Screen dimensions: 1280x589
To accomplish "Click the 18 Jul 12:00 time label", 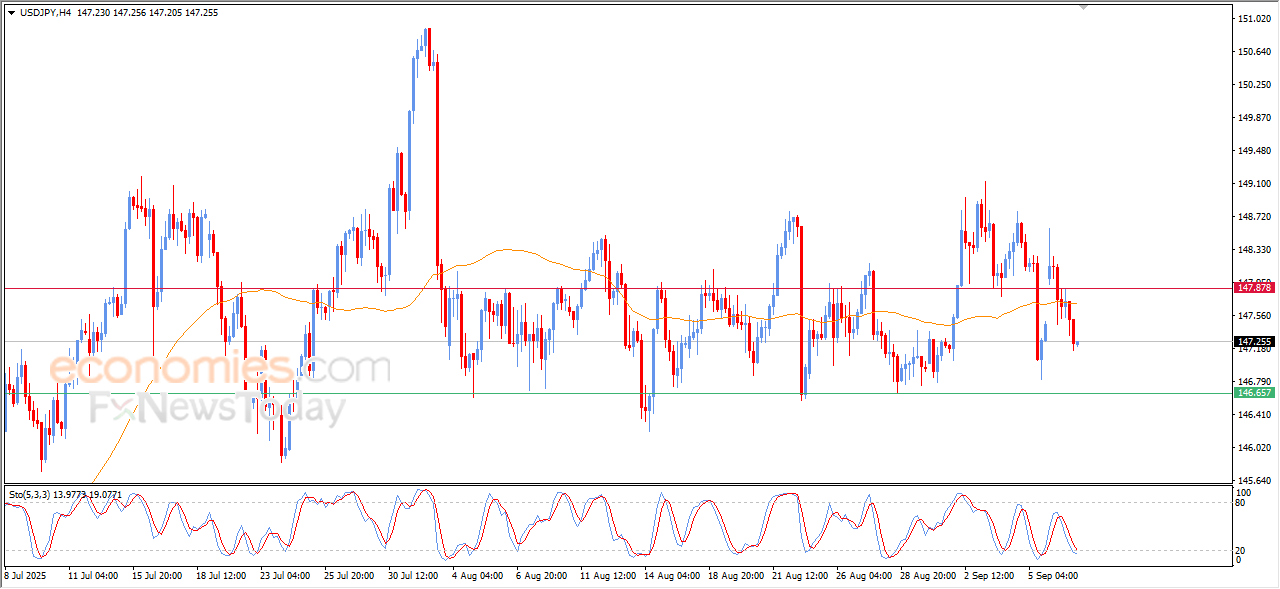I will click(x=221, y=576).
